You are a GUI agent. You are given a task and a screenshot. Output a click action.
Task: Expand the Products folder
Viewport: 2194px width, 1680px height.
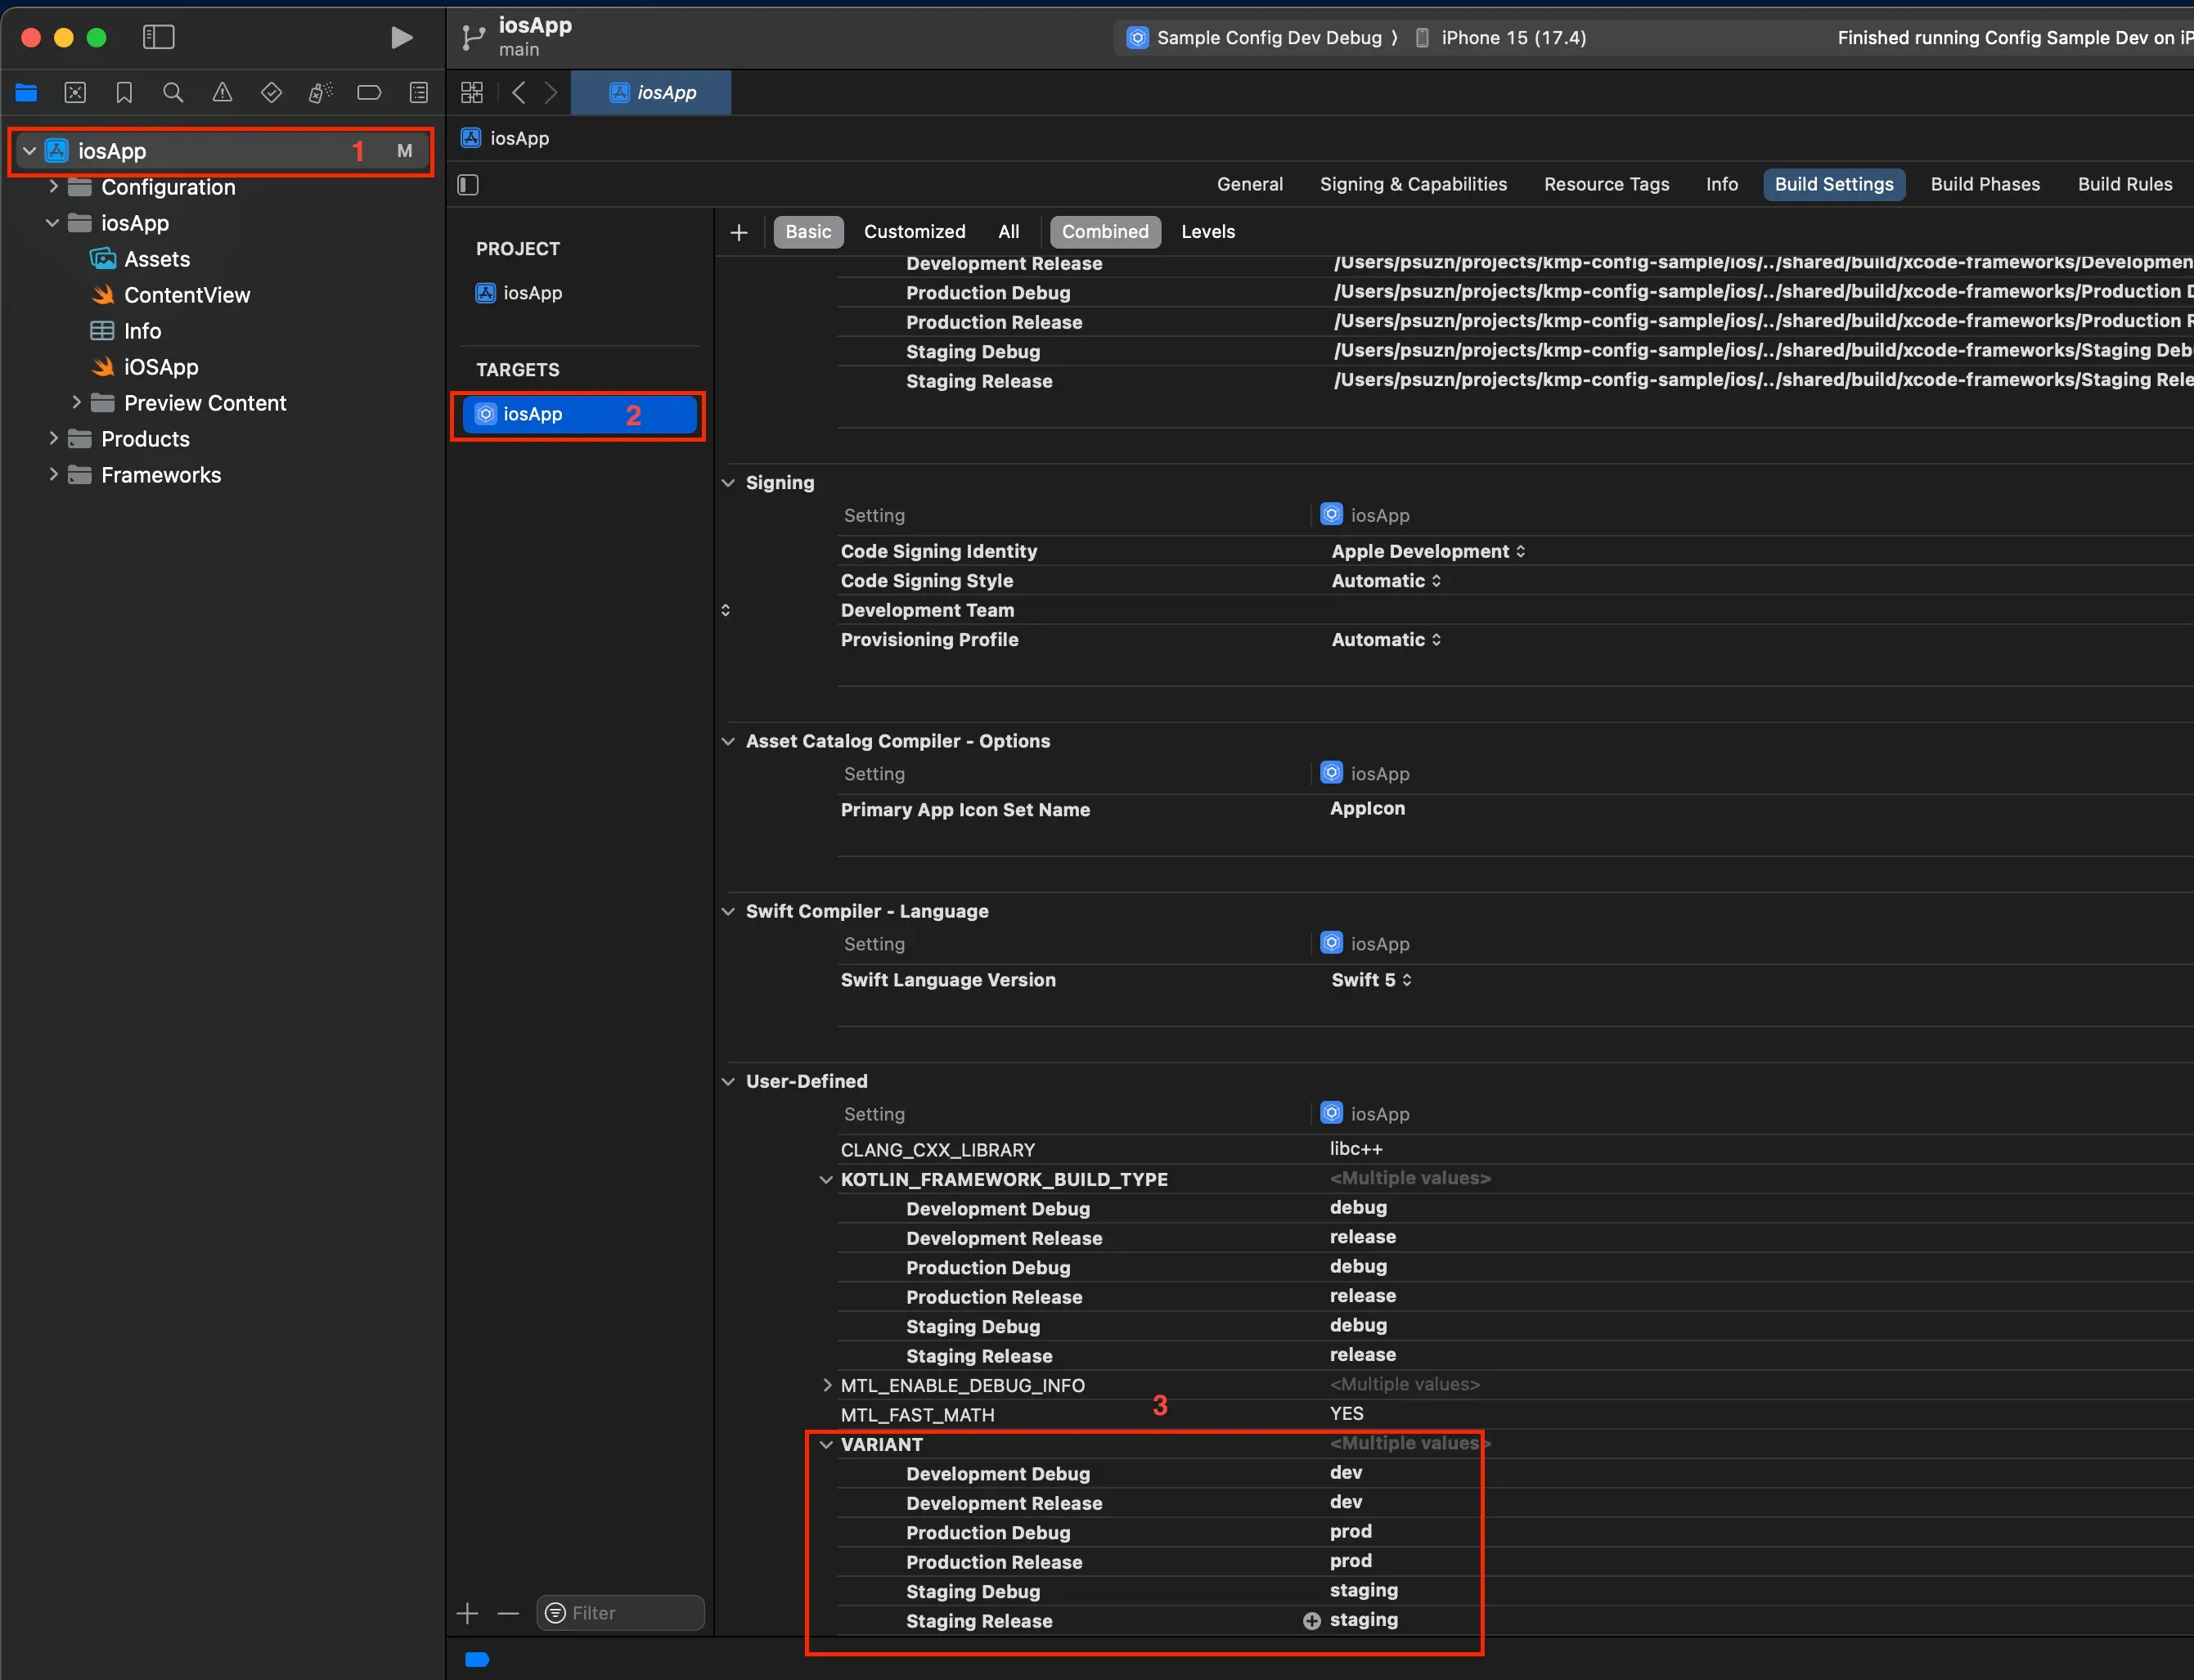click(53, 439)
